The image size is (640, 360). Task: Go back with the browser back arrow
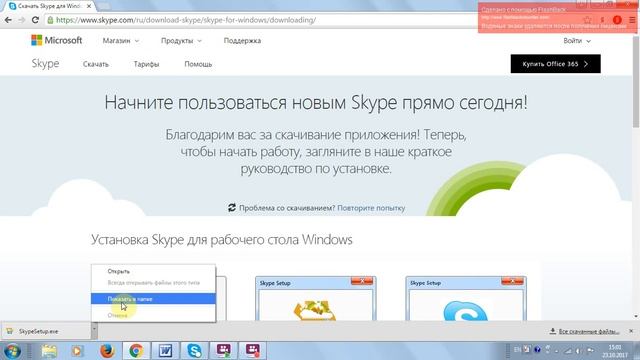point(8,20)
